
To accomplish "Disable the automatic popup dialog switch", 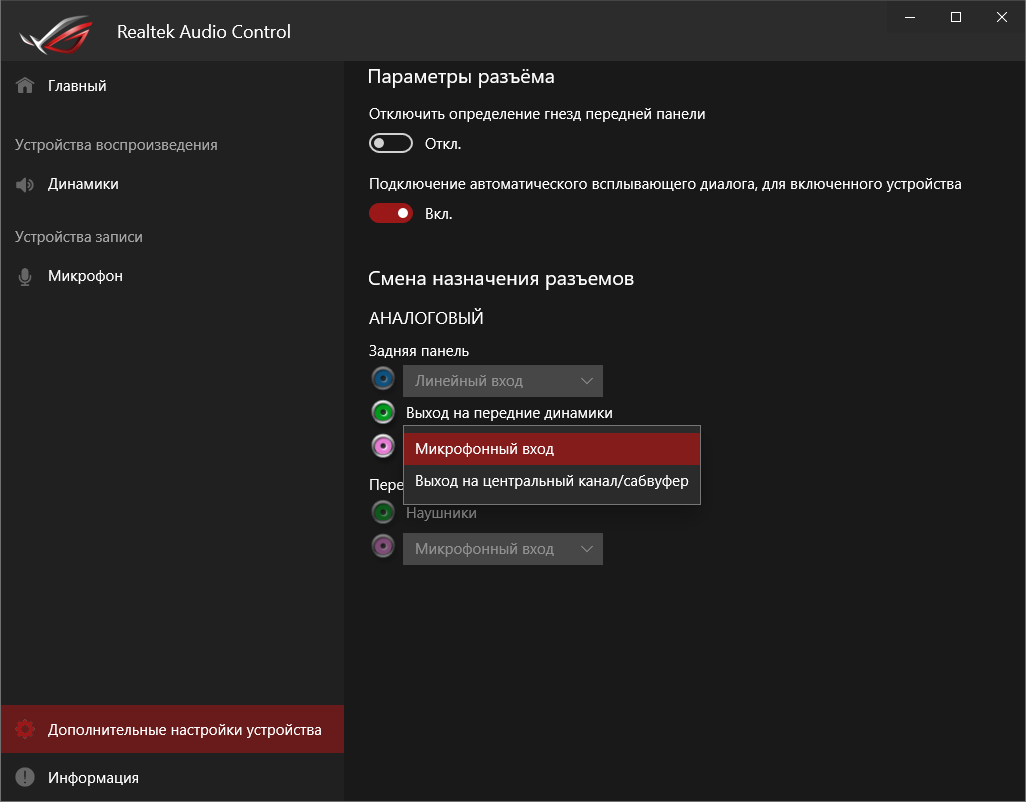I will [391, 213].
